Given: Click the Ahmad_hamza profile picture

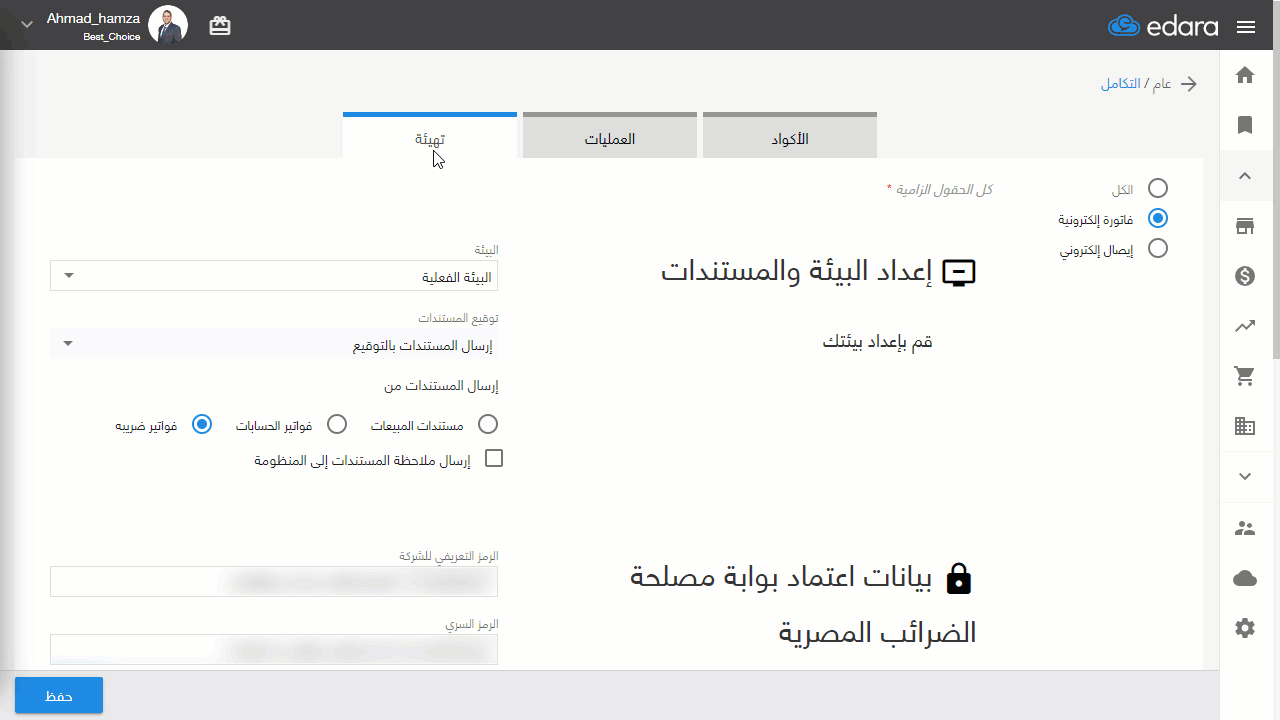Looking at the screenshot, I should click(x=168, y=24).
